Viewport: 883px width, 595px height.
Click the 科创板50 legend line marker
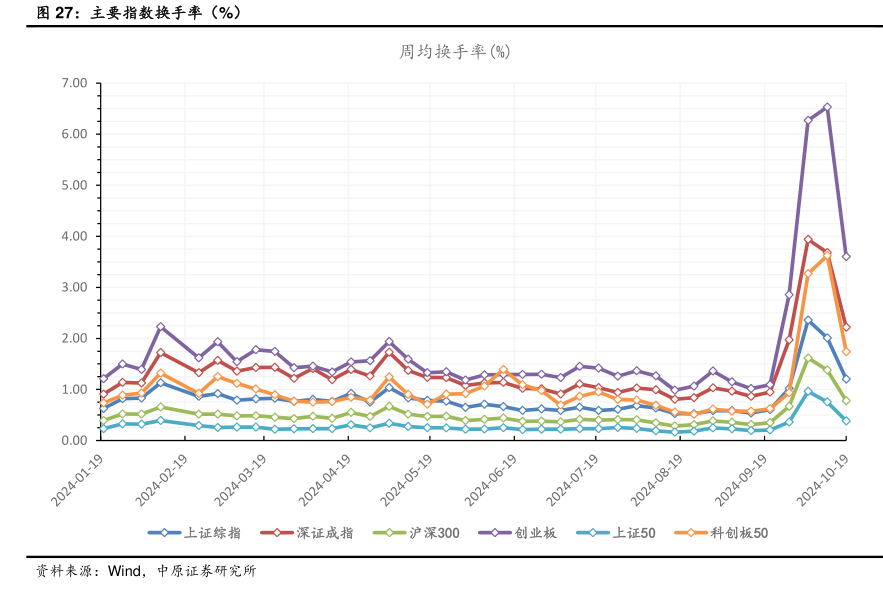691,533
